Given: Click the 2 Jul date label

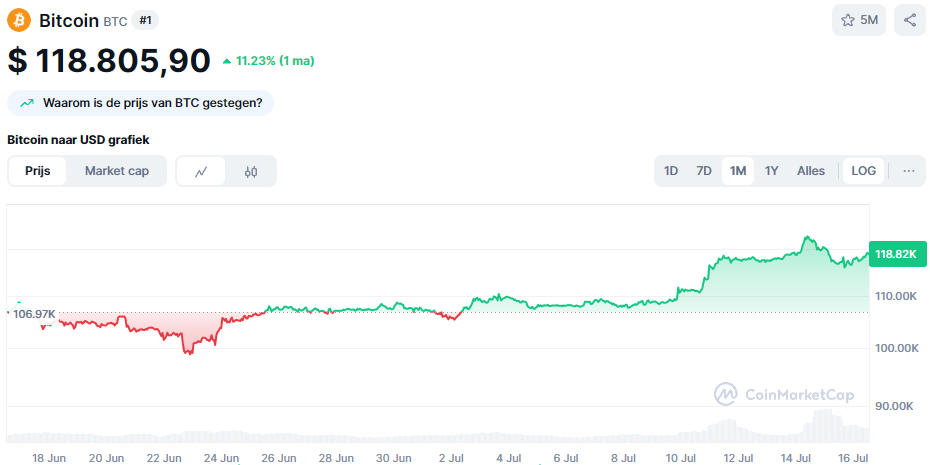Looking at the screenshot, I should 452,458.
